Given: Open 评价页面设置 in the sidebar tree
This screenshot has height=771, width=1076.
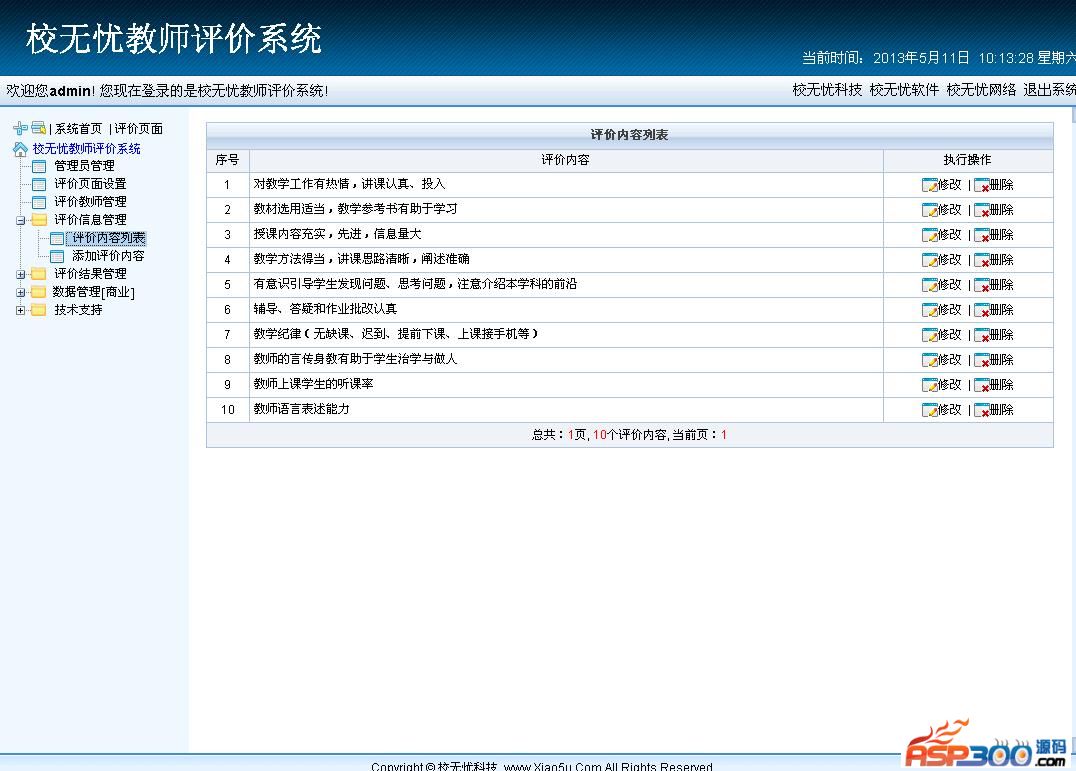Looking at the screenshot, I should tap(90, 184).
